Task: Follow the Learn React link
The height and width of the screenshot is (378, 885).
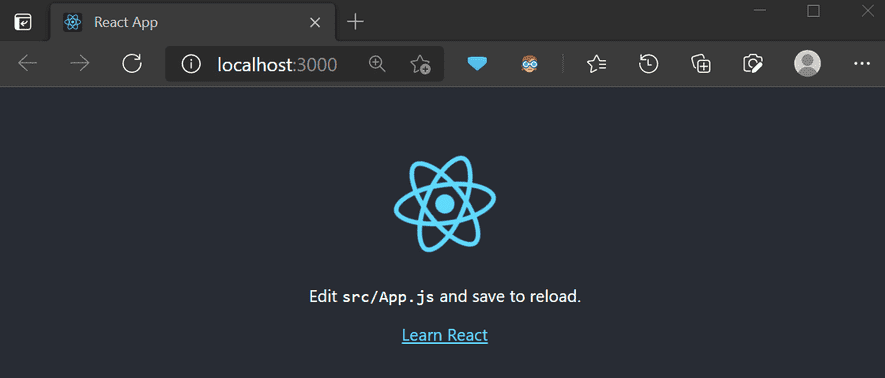Action: pyautogui.click(x=445, y=335)
